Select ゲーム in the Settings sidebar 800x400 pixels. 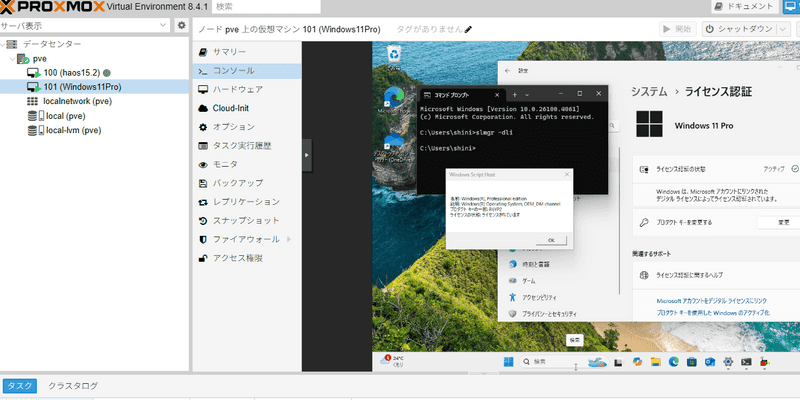529,281
